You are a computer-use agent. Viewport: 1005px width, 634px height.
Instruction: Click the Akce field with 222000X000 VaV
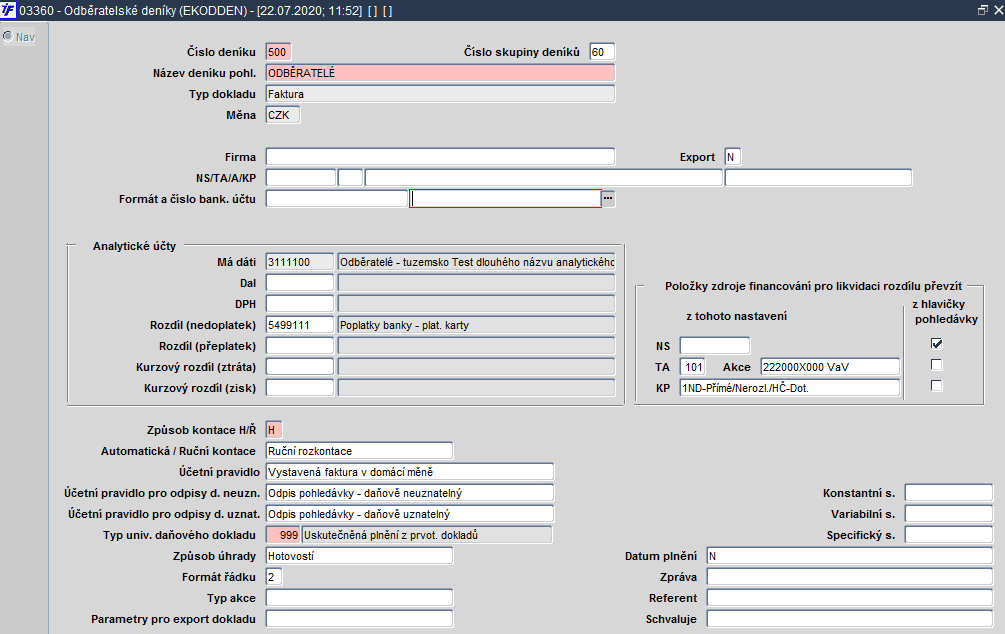pyautogui.click(x=830, y=367)
